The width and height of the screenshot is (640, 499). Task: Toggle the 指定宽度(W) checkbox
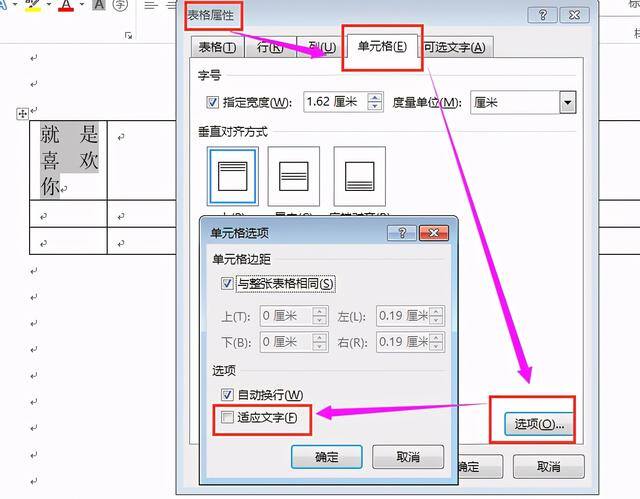[213, 102]
